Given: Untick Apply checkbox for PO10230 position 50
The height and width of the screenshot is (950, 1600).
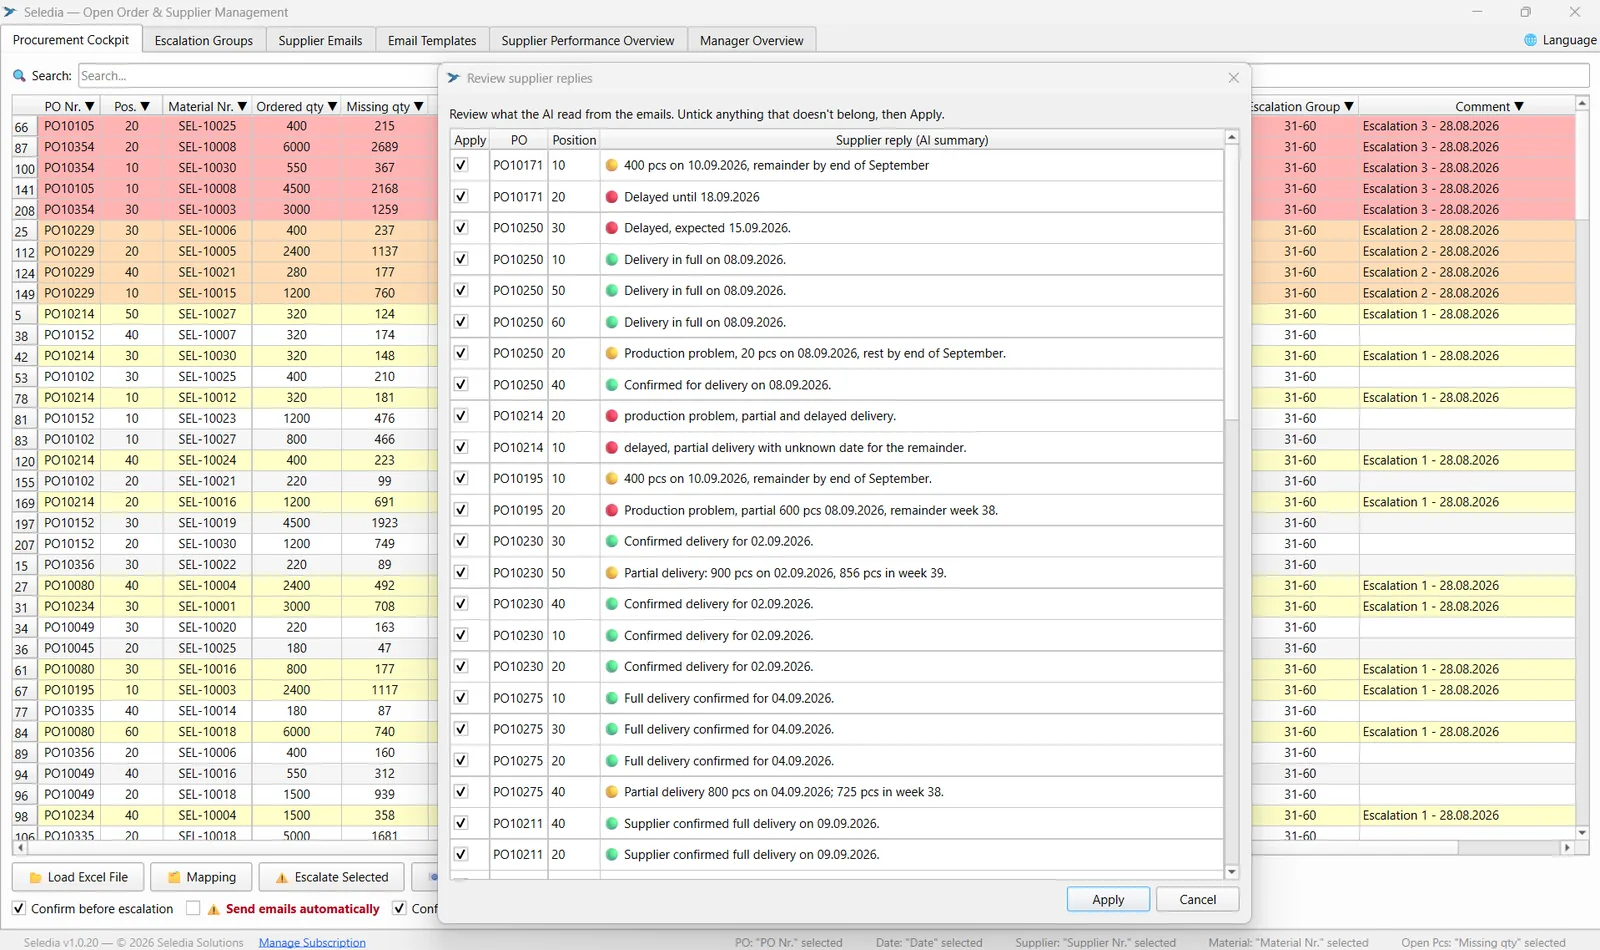Looking at the screenshot, I should point(461,573).
